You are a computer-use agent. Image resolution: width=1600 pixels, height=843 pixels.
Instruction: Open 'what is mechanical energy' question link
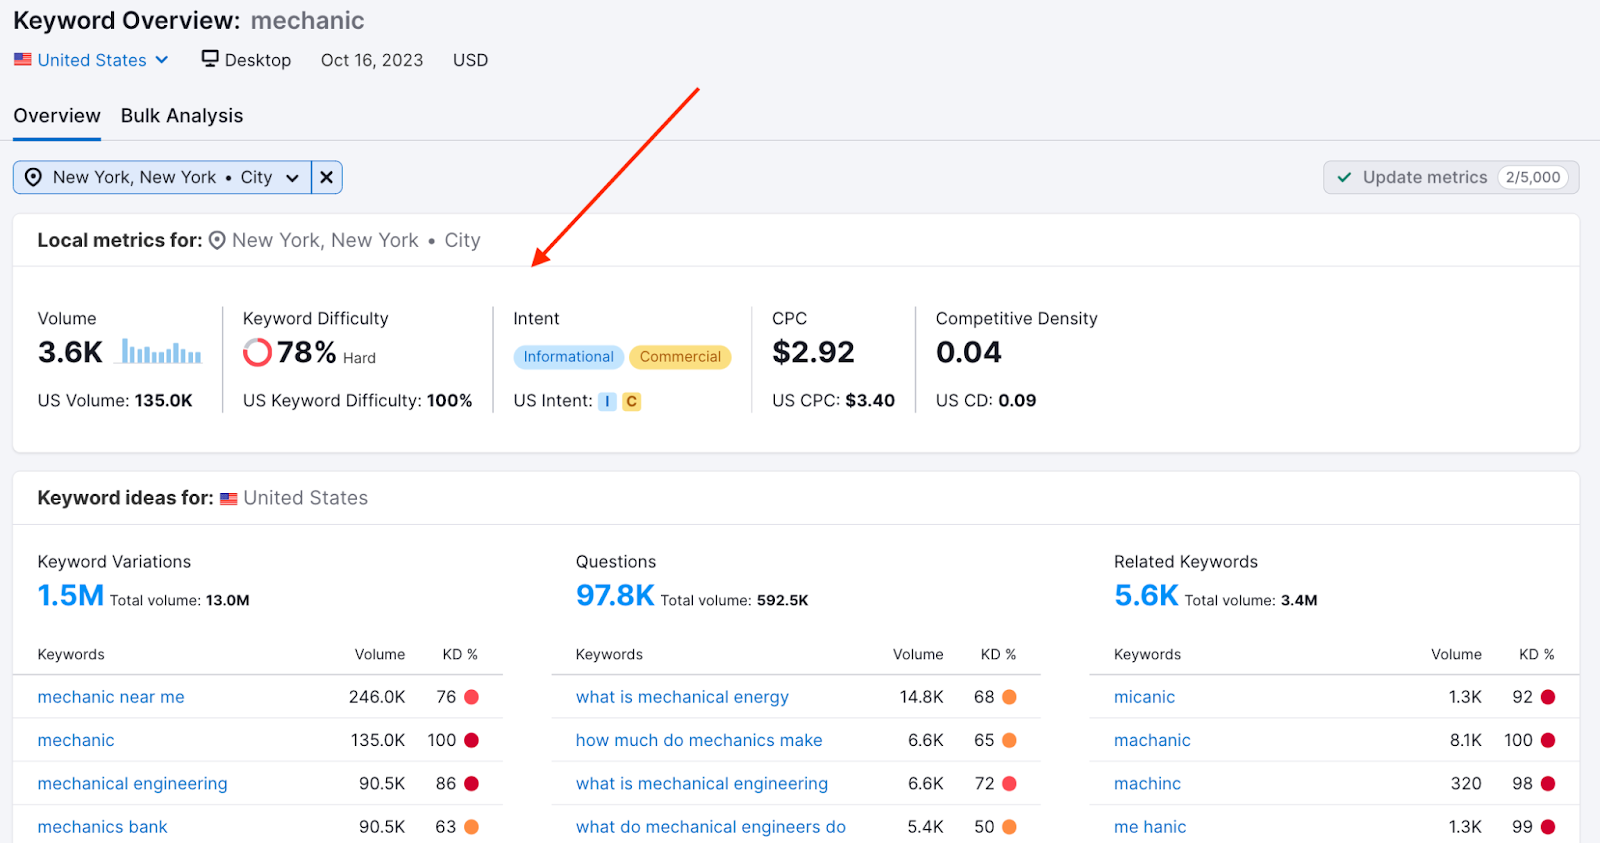[682, 697]
